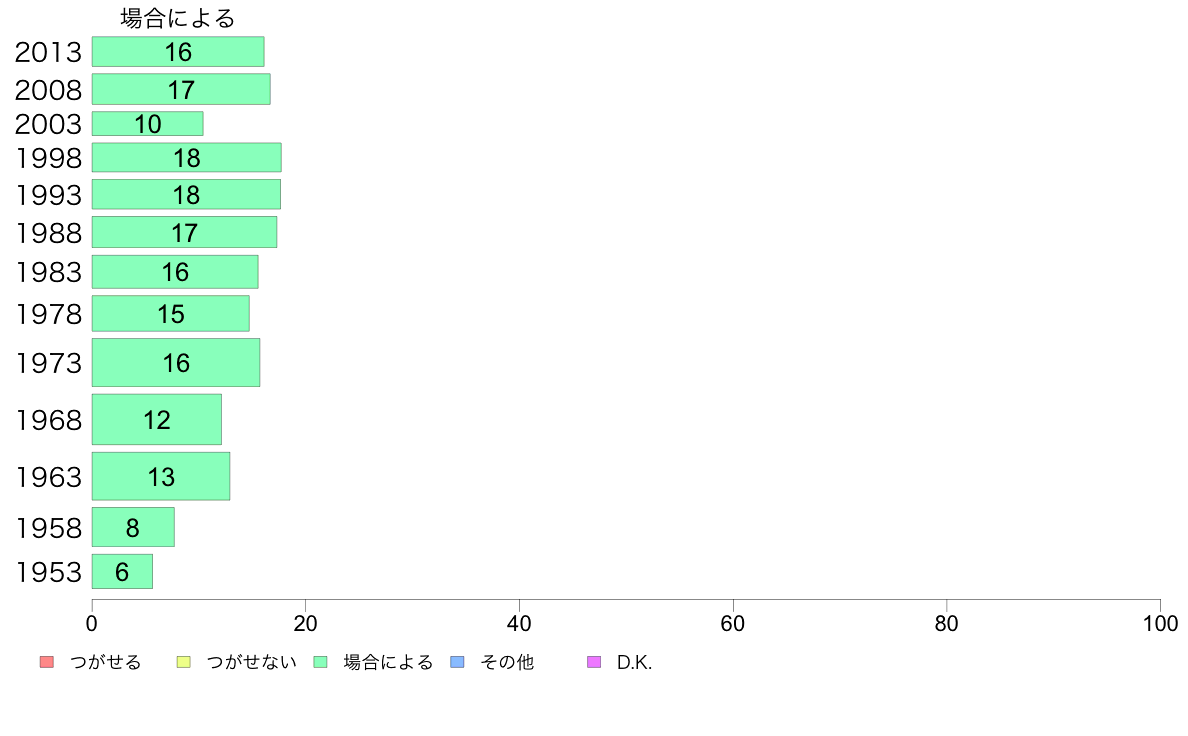
Task: Select the 1953 bar showing 6
Action: 122,572
